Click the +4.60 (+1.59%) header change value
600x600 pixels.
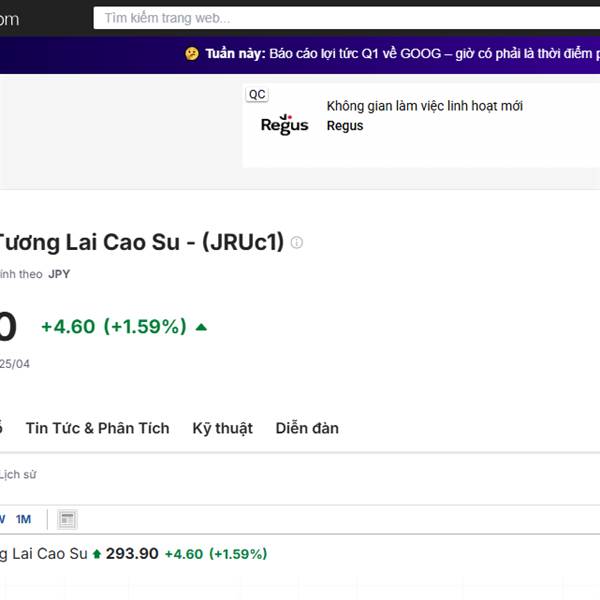tap(114, 327)
